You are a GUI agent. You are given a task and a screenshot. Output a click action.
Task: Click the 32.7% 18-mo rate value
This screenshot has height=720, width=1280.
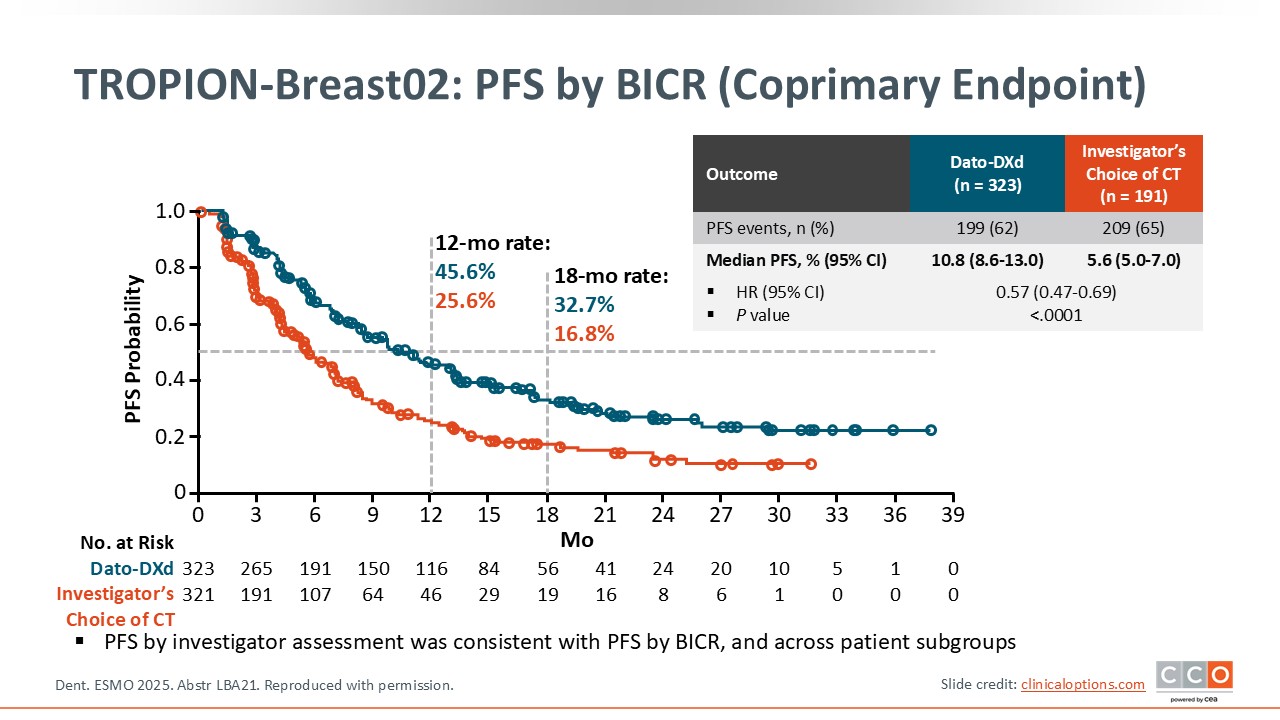point(584,305)
